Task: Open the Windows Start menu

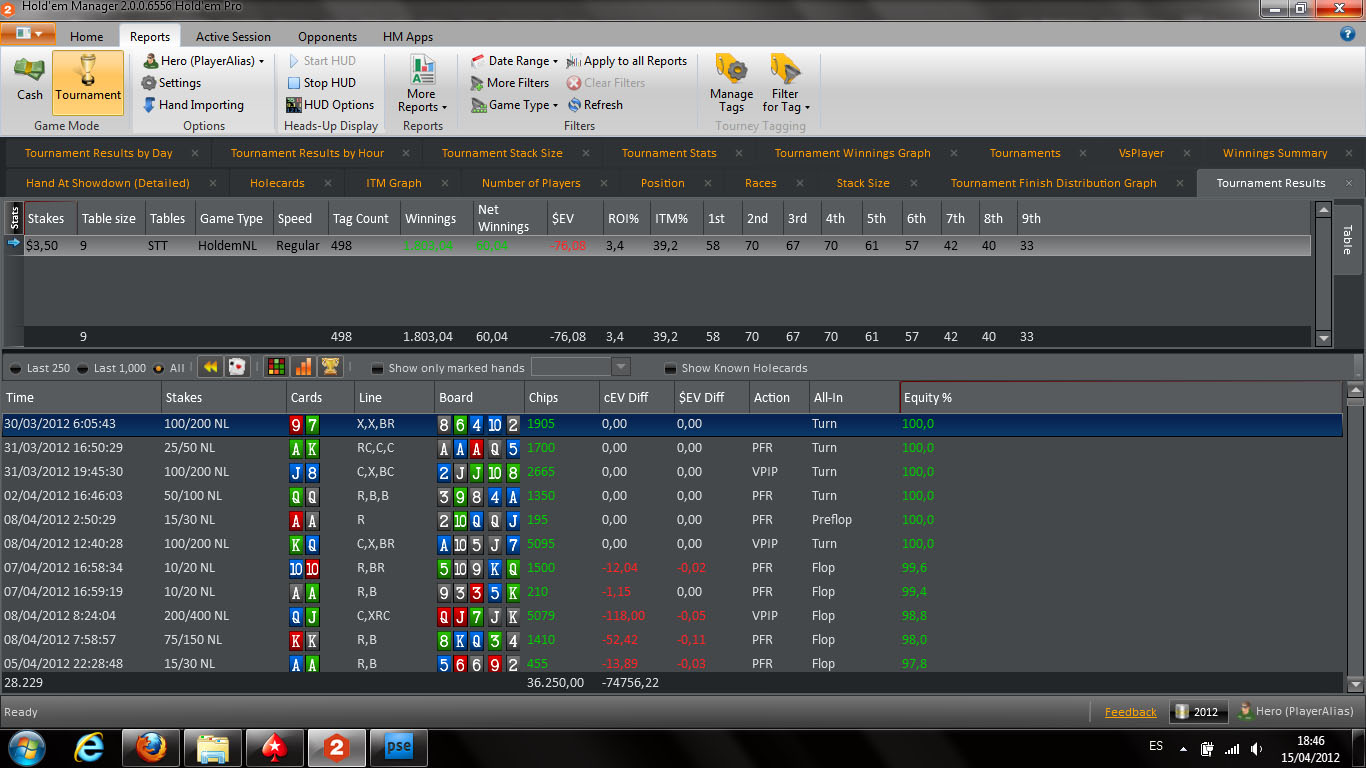Action: (x=27, y=747)
